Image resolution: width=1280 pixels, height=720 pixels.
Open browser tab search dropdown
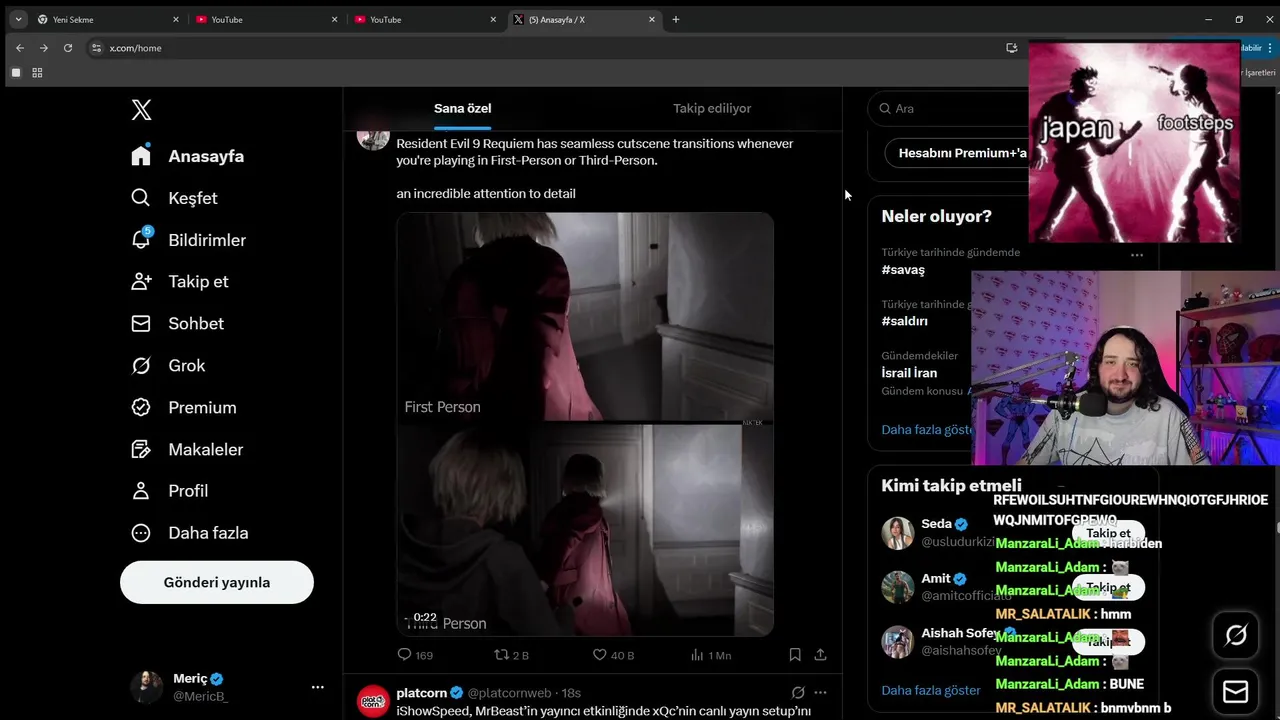(18, 19)
